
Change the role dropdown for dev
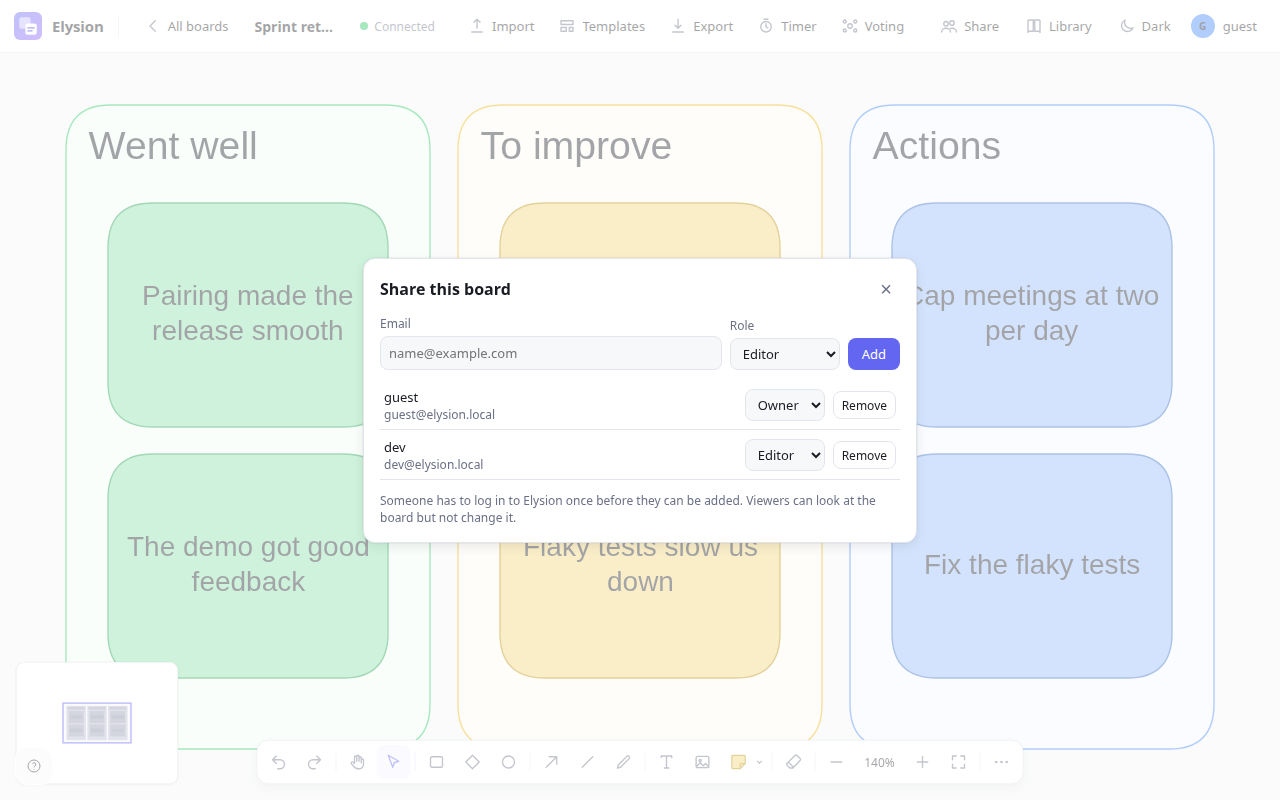tap(785, 455)
